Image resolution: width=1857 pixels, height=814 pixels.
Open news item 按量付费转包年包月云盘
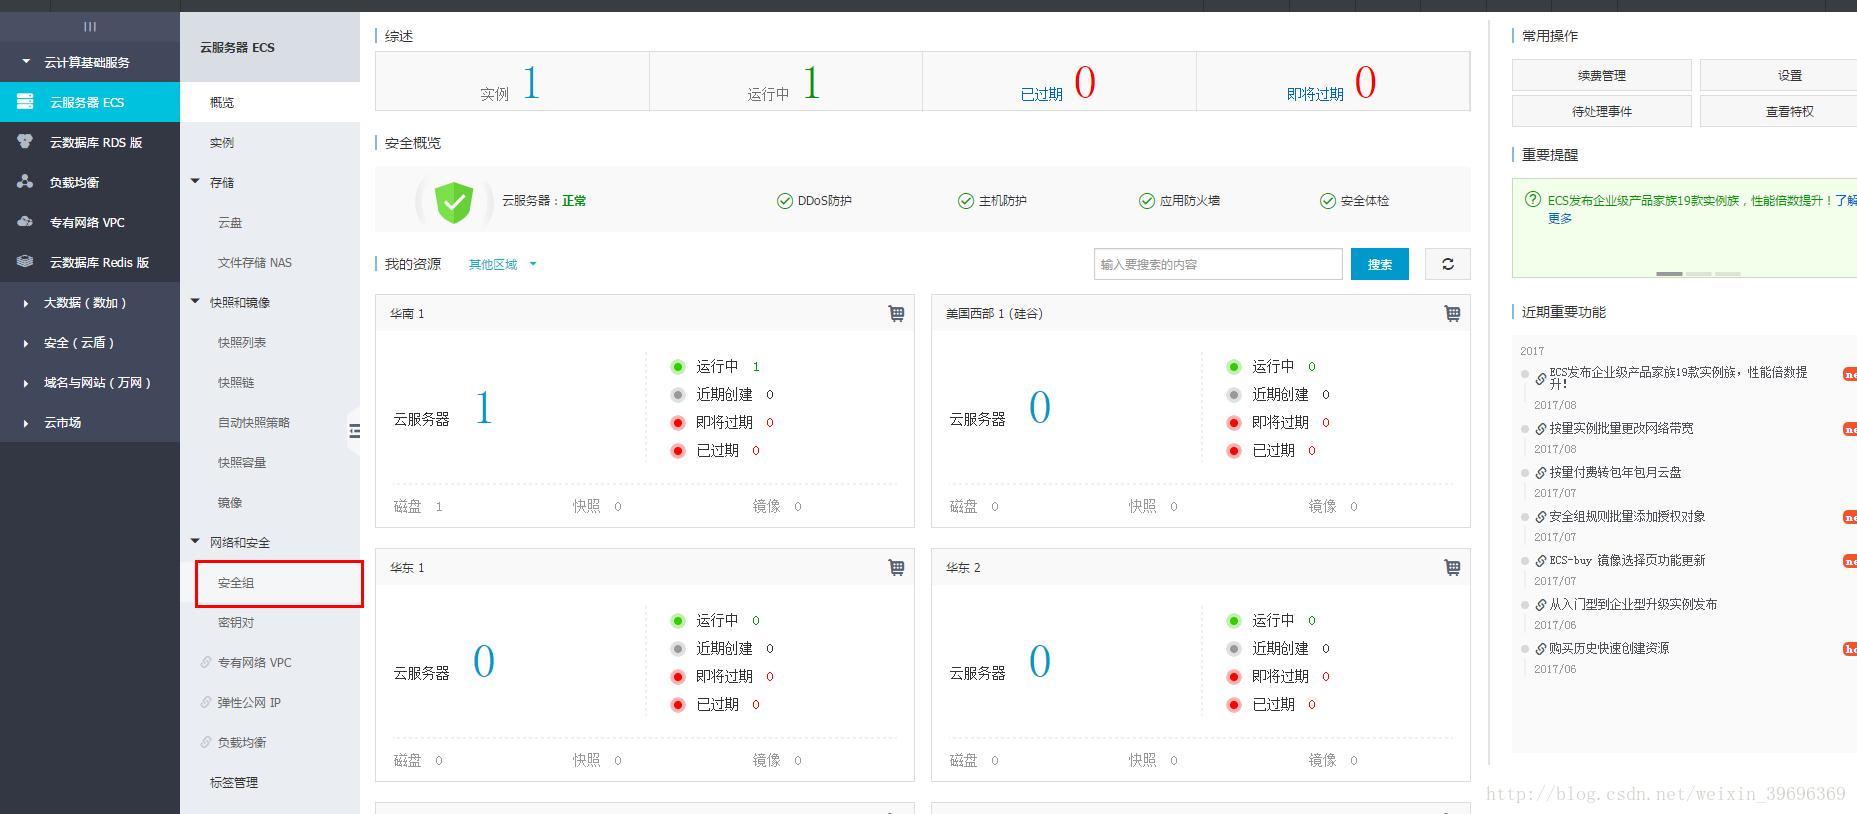(1615, 472)
